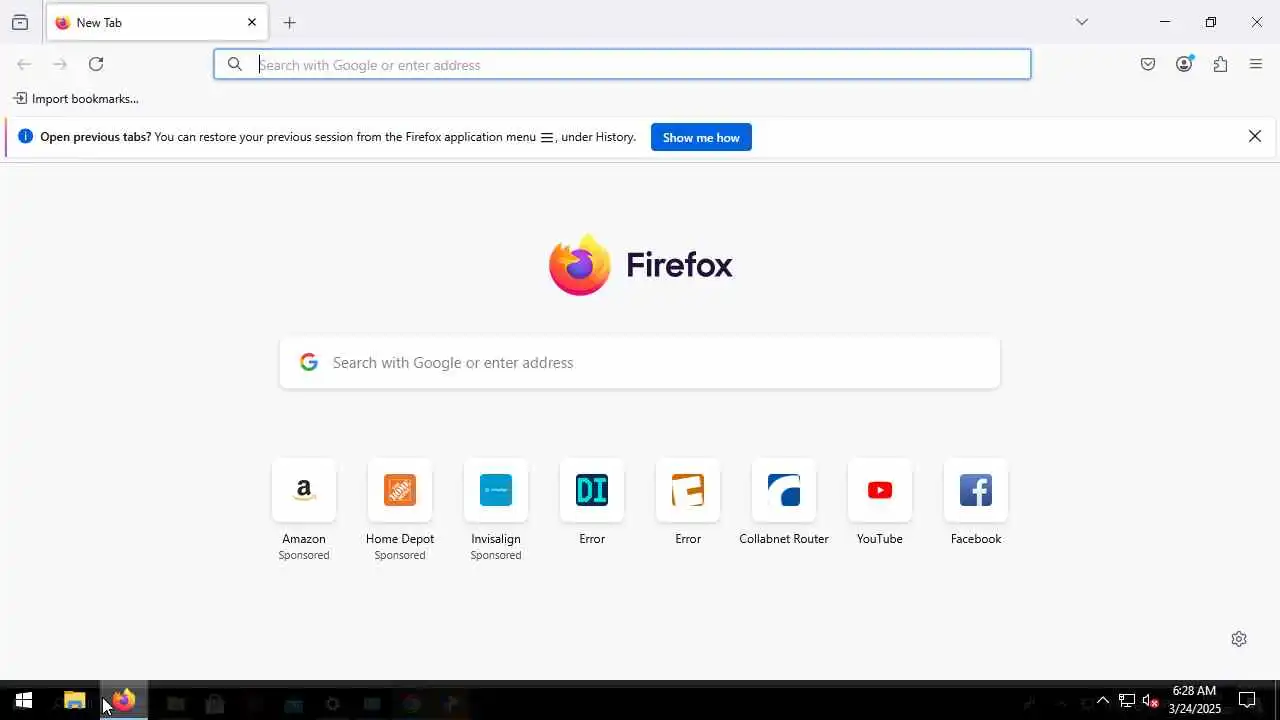Click the Firefox logo on the page
The height and width of the screenshot is (720, 1280).
coord(579,265)
